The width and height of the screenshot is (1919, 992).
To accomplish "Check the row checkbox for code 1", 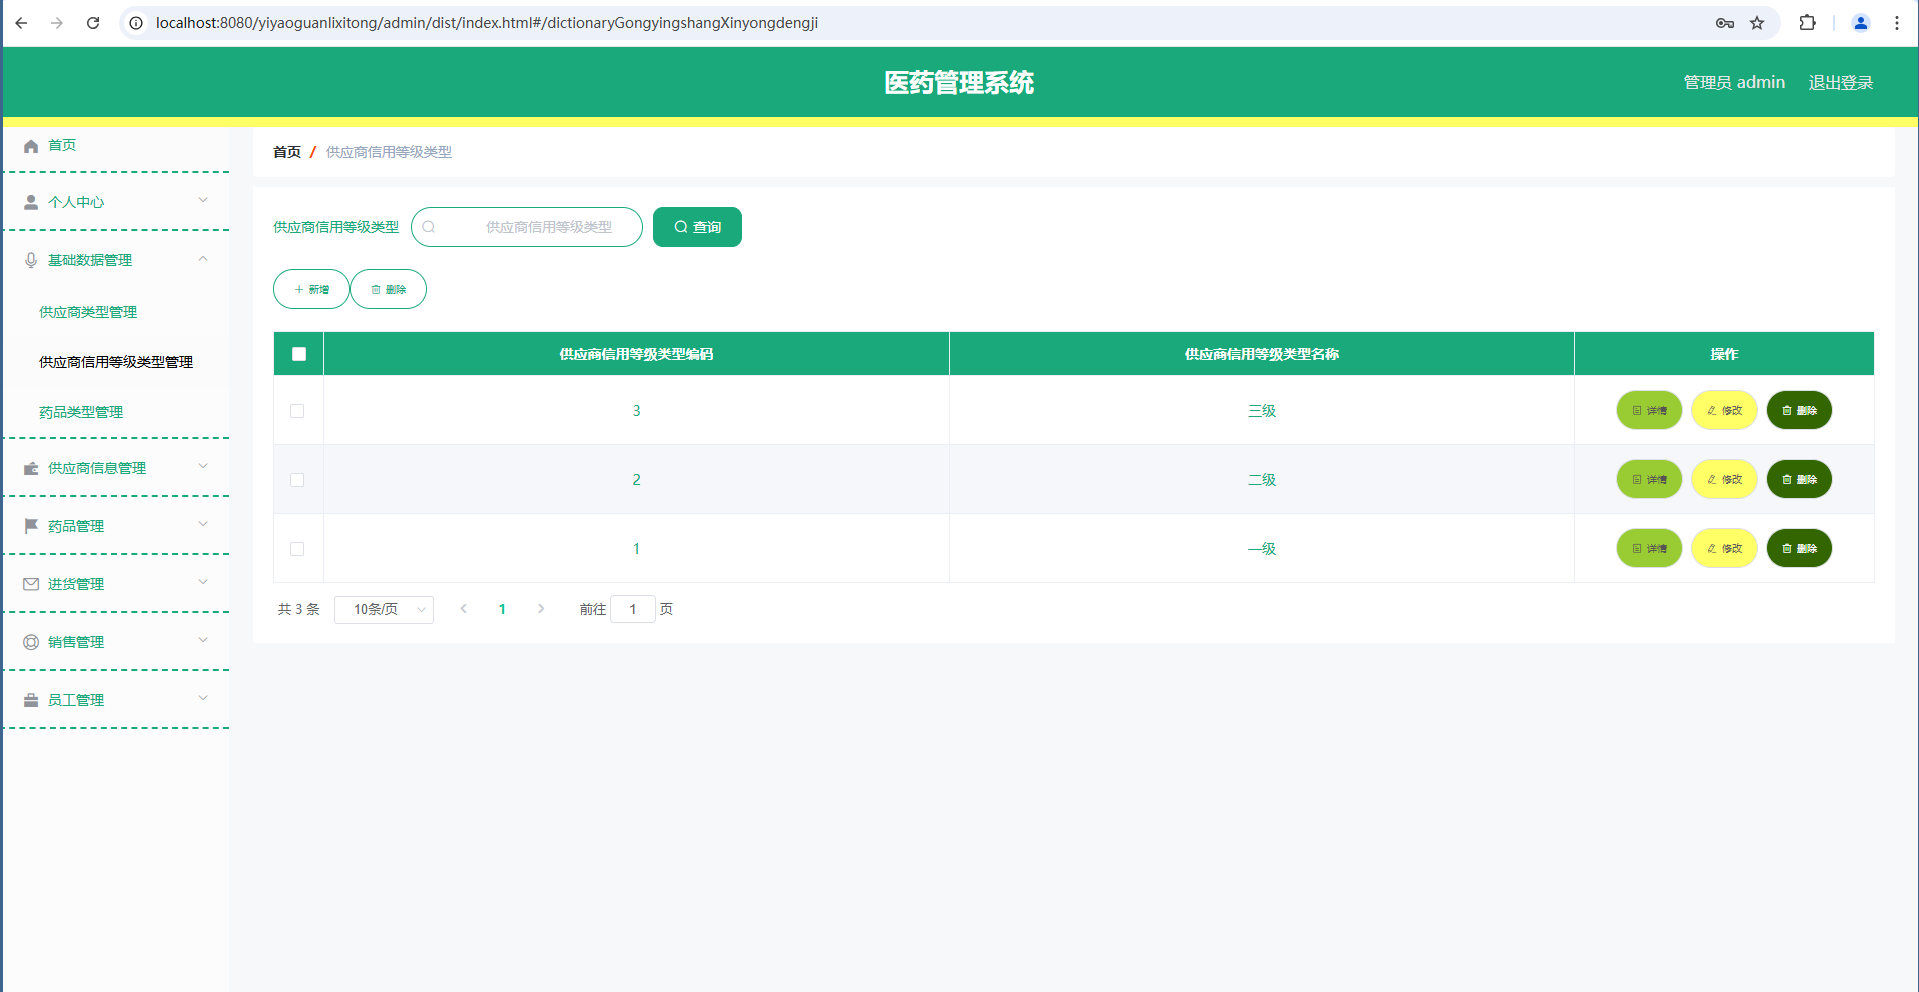I will coord(297,548).
